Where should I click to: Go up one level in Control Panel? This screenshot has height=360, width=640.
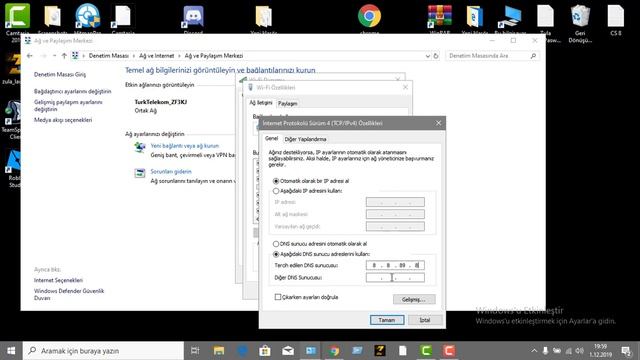coord(64,56)
